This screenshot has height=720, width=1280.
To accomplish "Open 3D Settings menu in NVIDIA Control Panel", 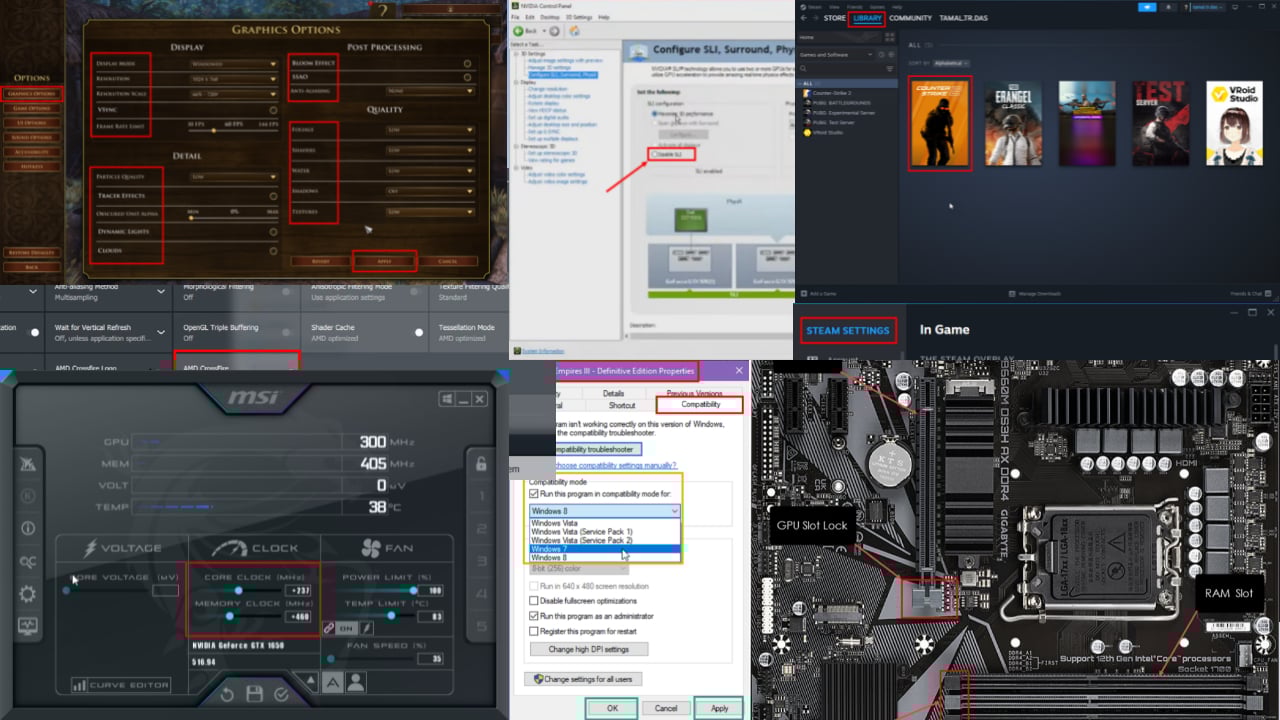I will click(x=577, y=17).
